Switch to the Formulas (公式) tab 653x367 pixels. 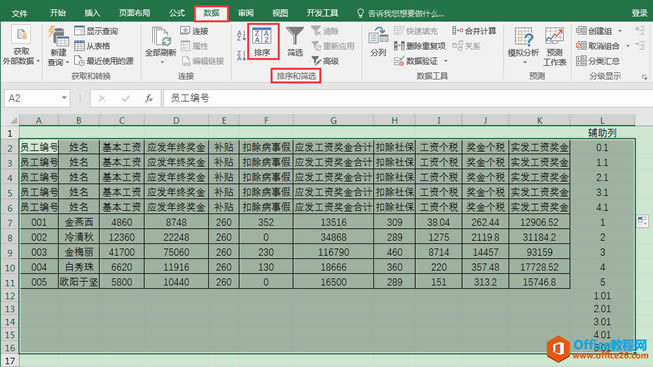[x=177, y=13]
